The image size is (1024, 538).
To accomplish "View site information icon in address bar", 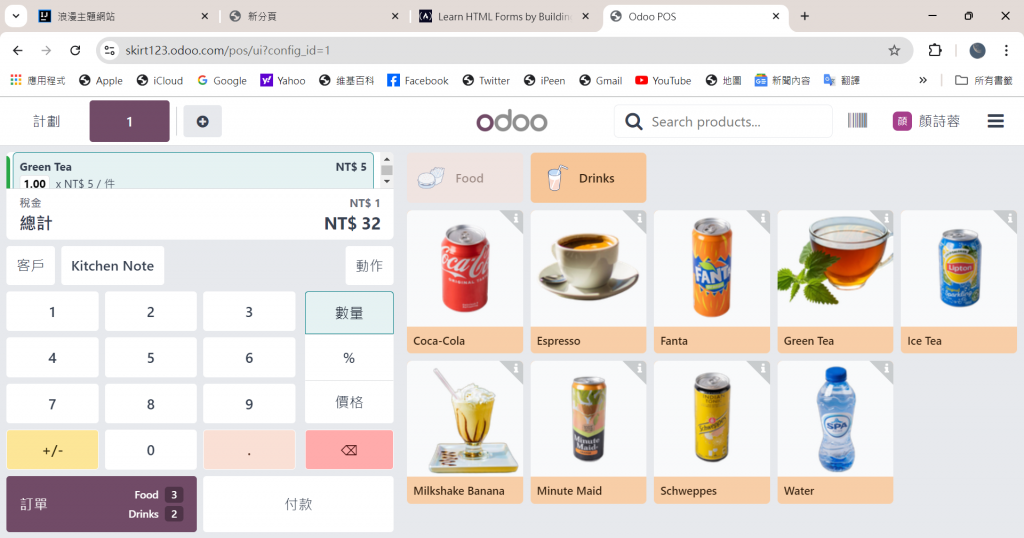I will click(109, 50).
